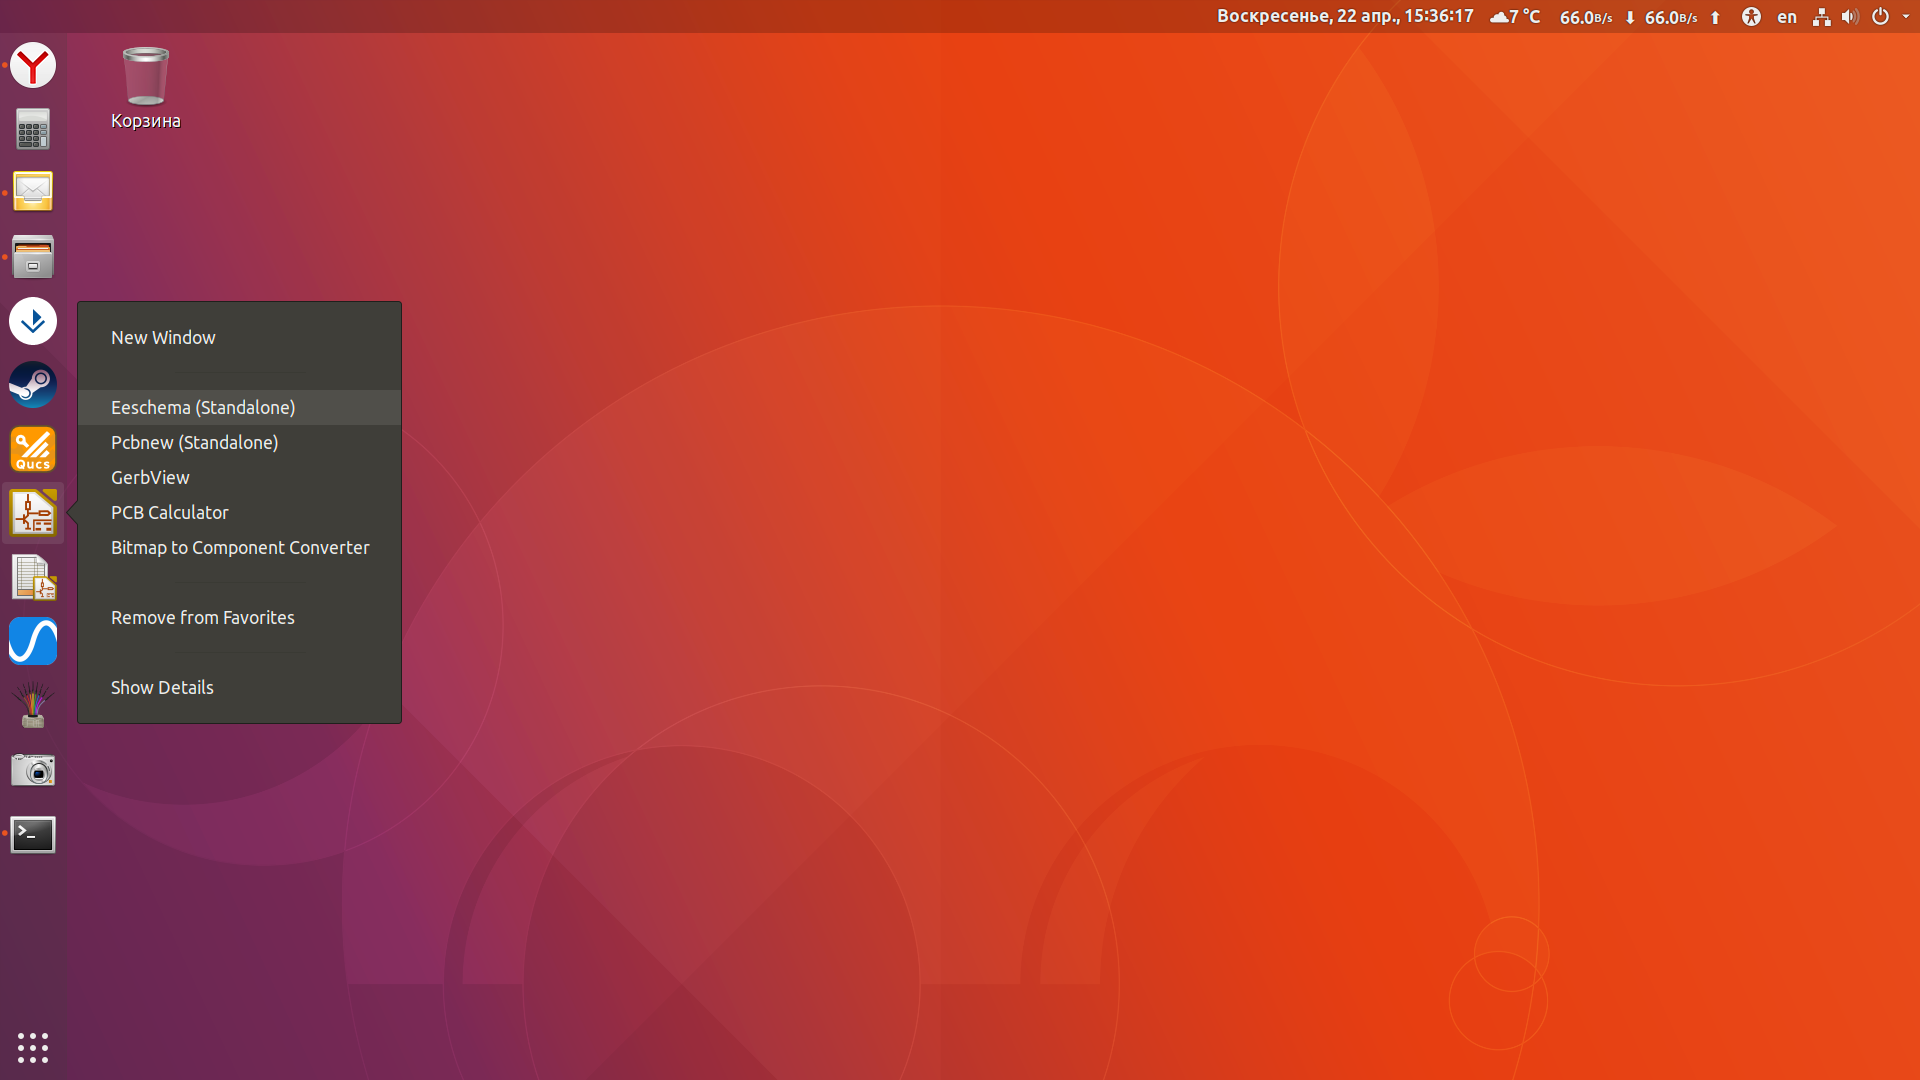Open the Steam launcher icon

tap(33, 385)
